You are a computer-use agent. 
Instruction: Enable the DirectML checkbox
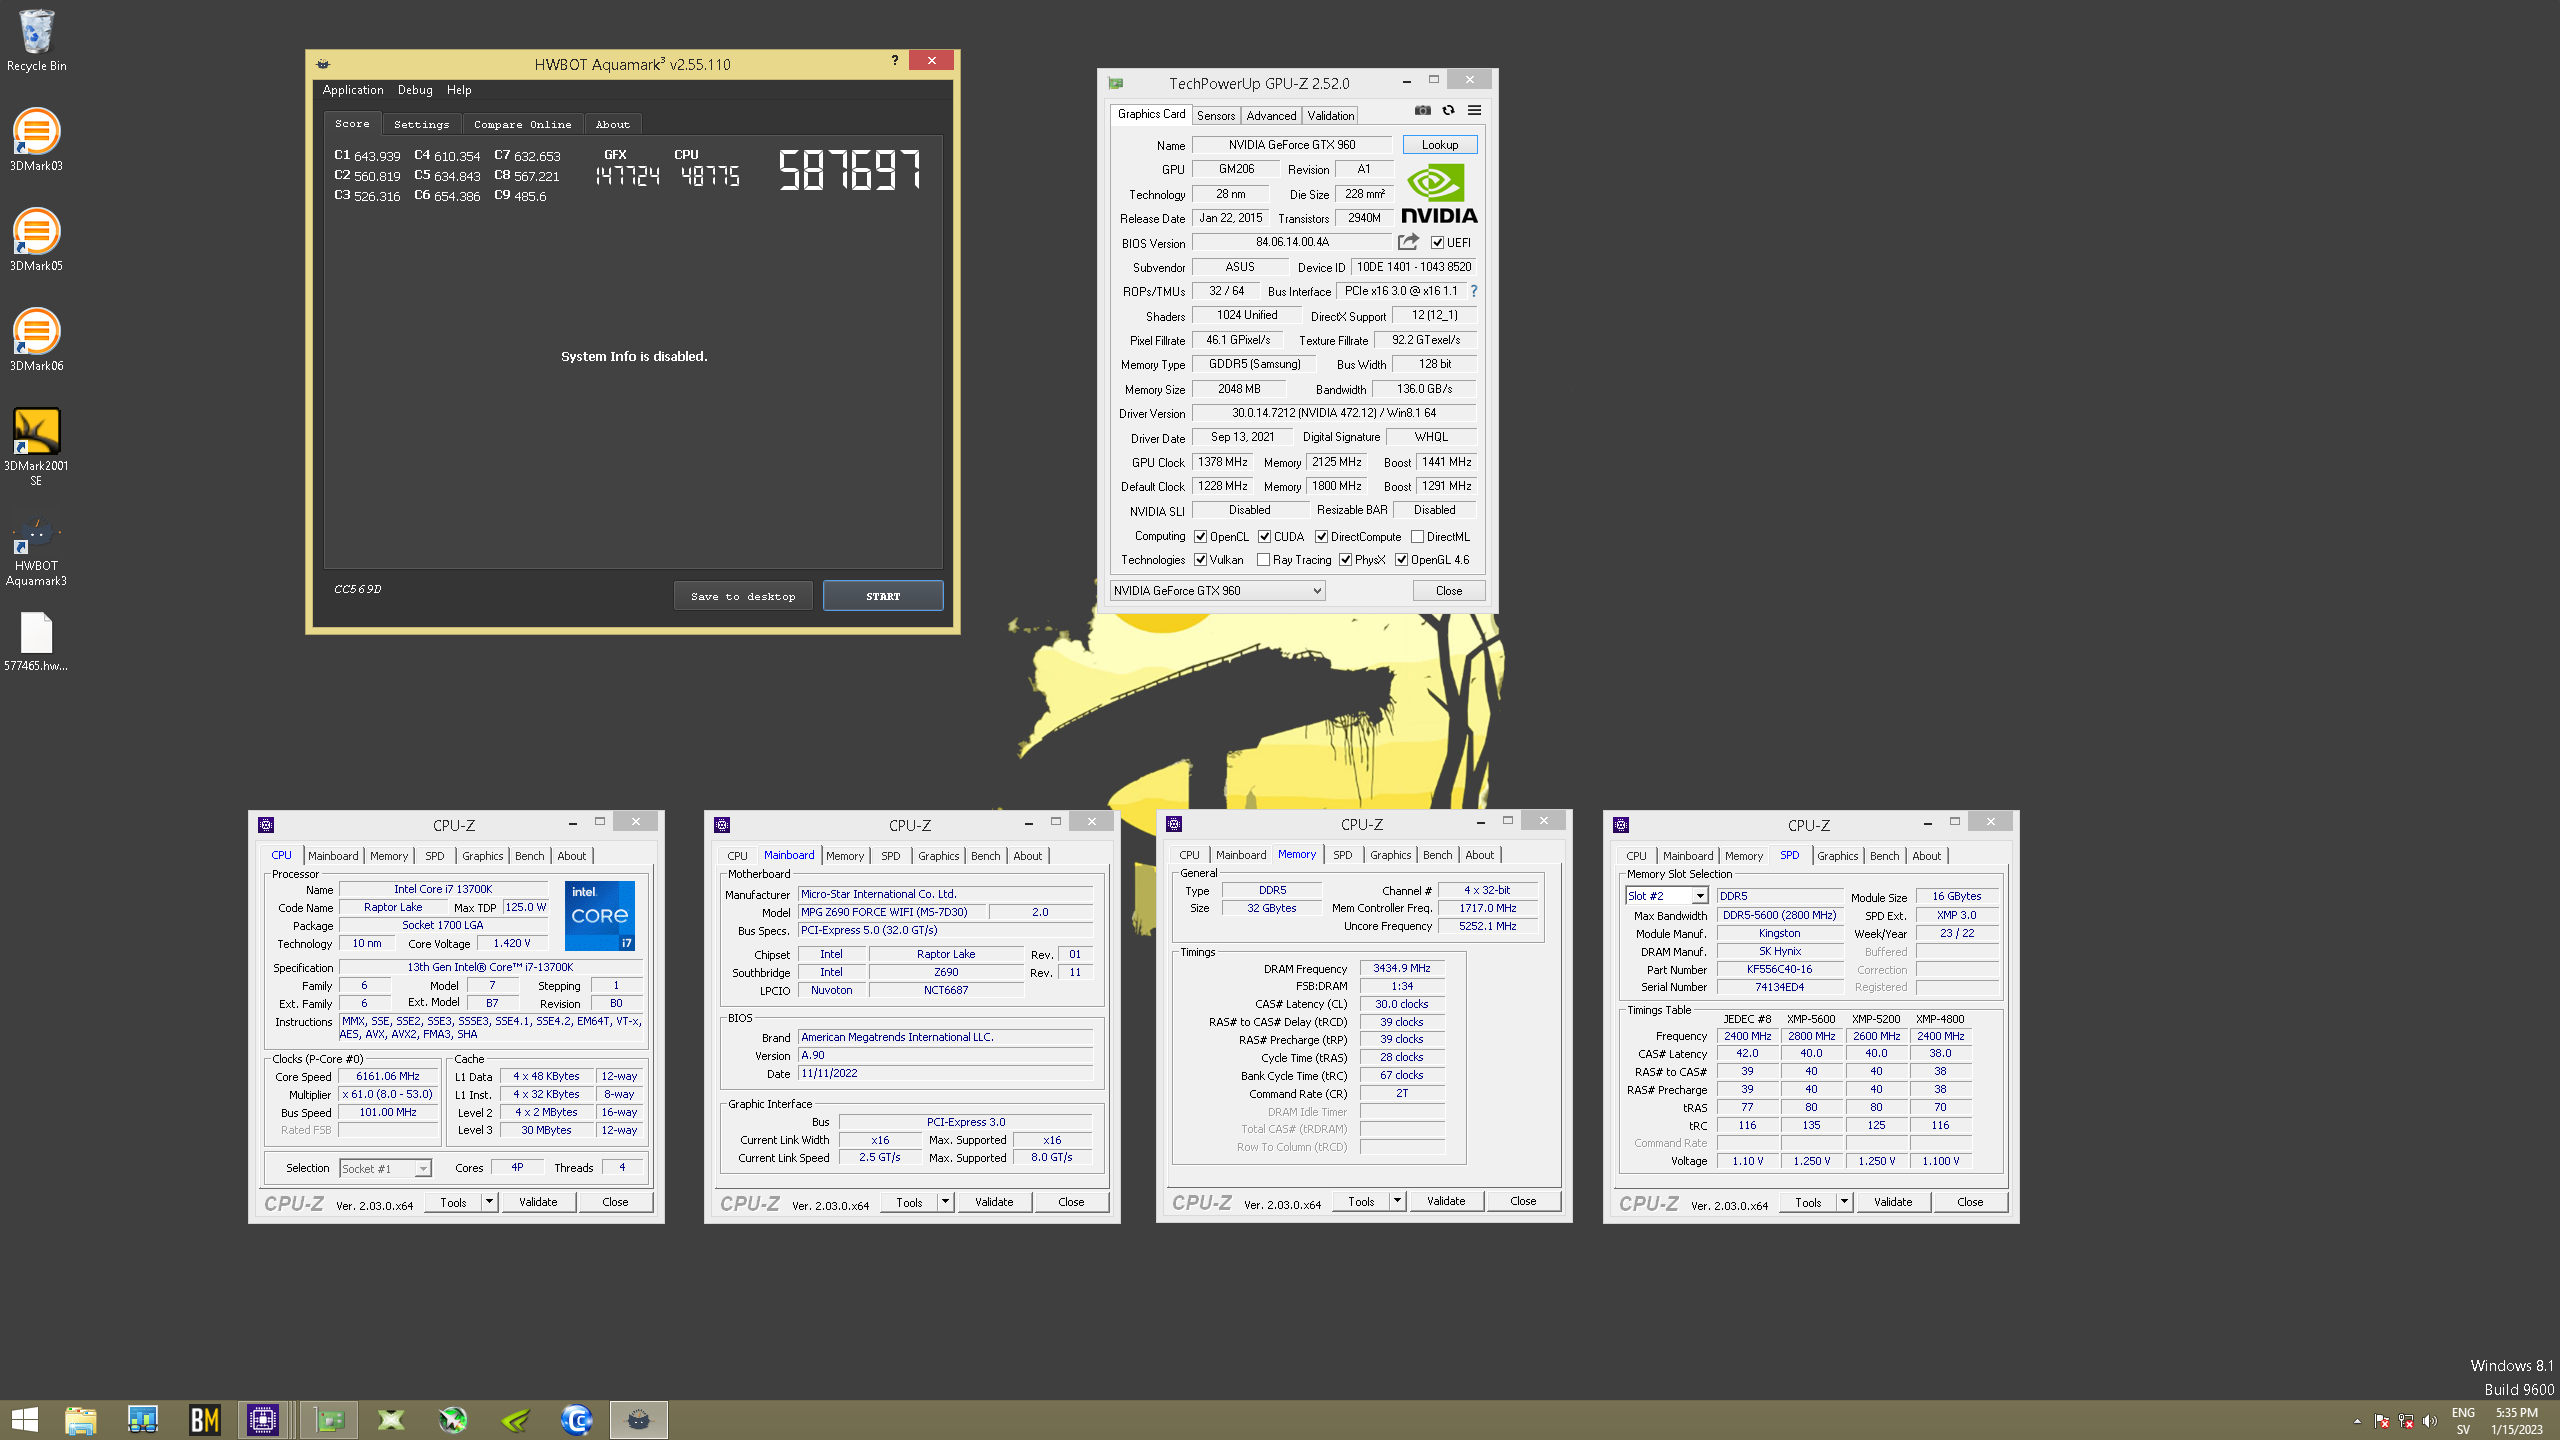[1417, 537]
